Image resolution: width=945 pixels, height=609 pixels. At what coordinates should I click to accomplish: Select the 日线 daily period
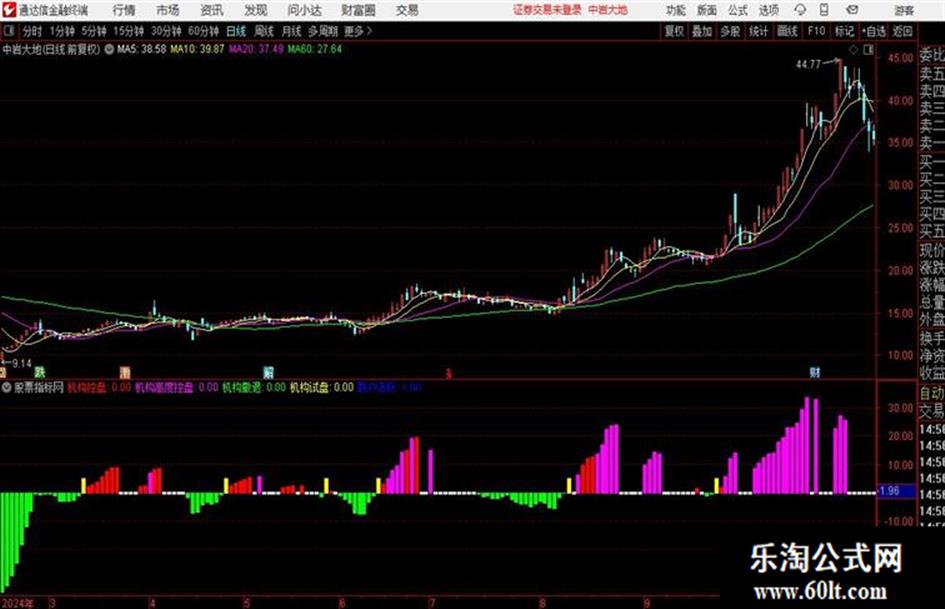(x=236, y=31)
